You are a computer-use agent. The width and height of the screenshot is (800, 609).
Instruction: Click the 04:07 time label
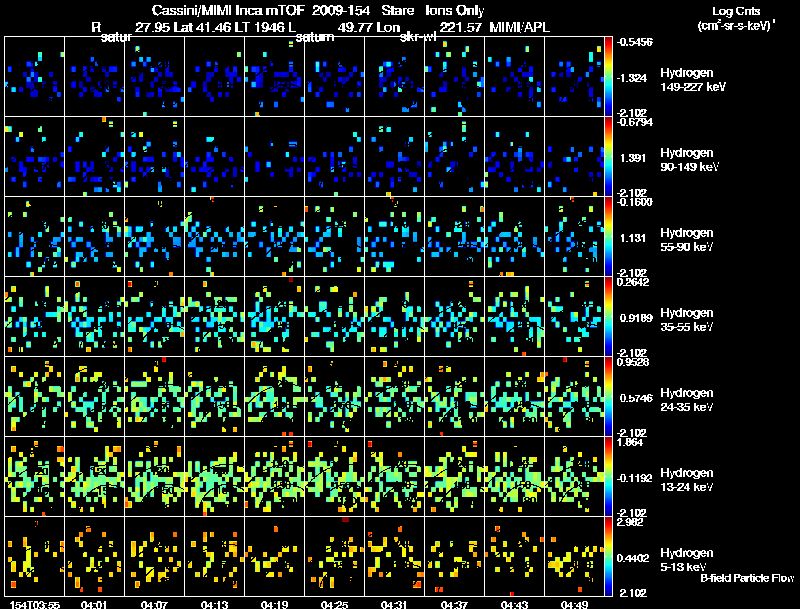tap(155, 605)
